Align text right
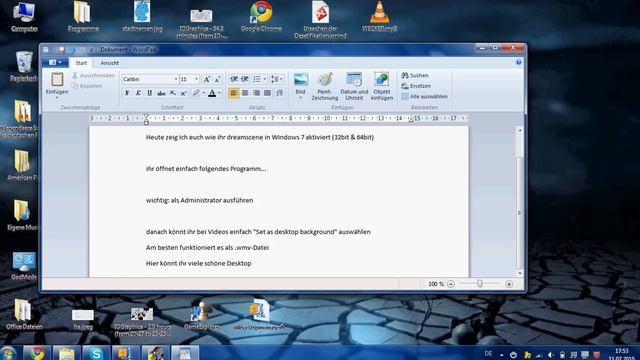The height and width of the screenshot is (360, 640). 256,93
